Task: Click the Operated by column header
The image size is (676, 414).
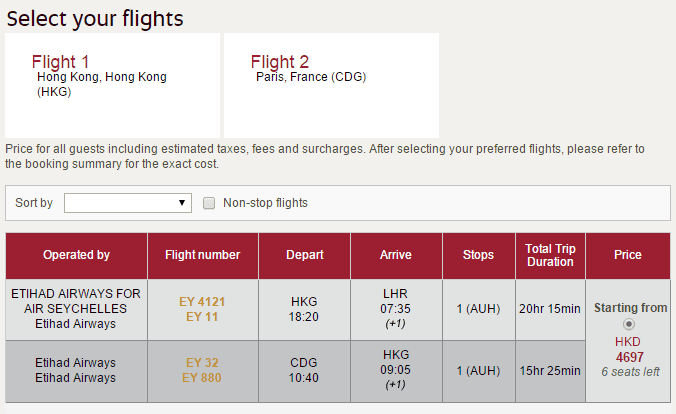Action: click(76, 255)
